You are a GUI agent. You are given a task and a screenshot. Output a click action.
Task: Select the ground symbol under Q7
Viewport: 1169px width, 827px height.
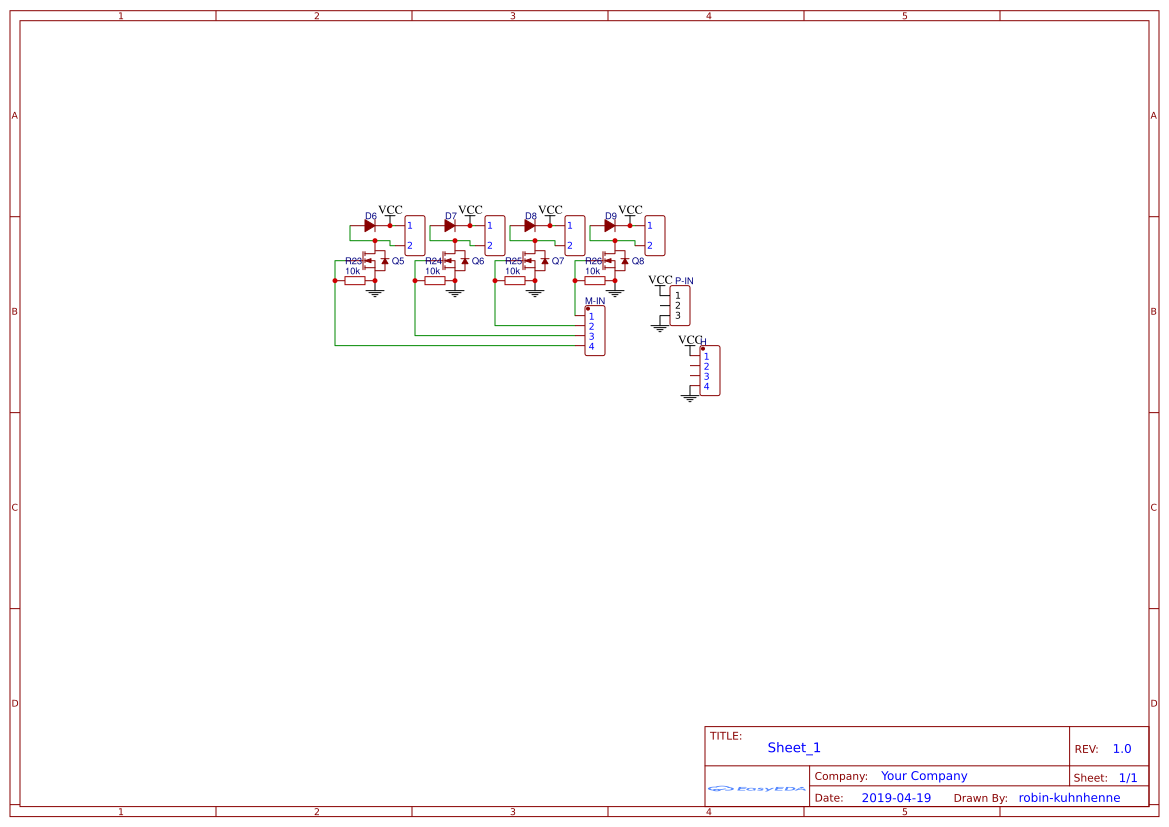pyautogui.click(x=535, y=293)
